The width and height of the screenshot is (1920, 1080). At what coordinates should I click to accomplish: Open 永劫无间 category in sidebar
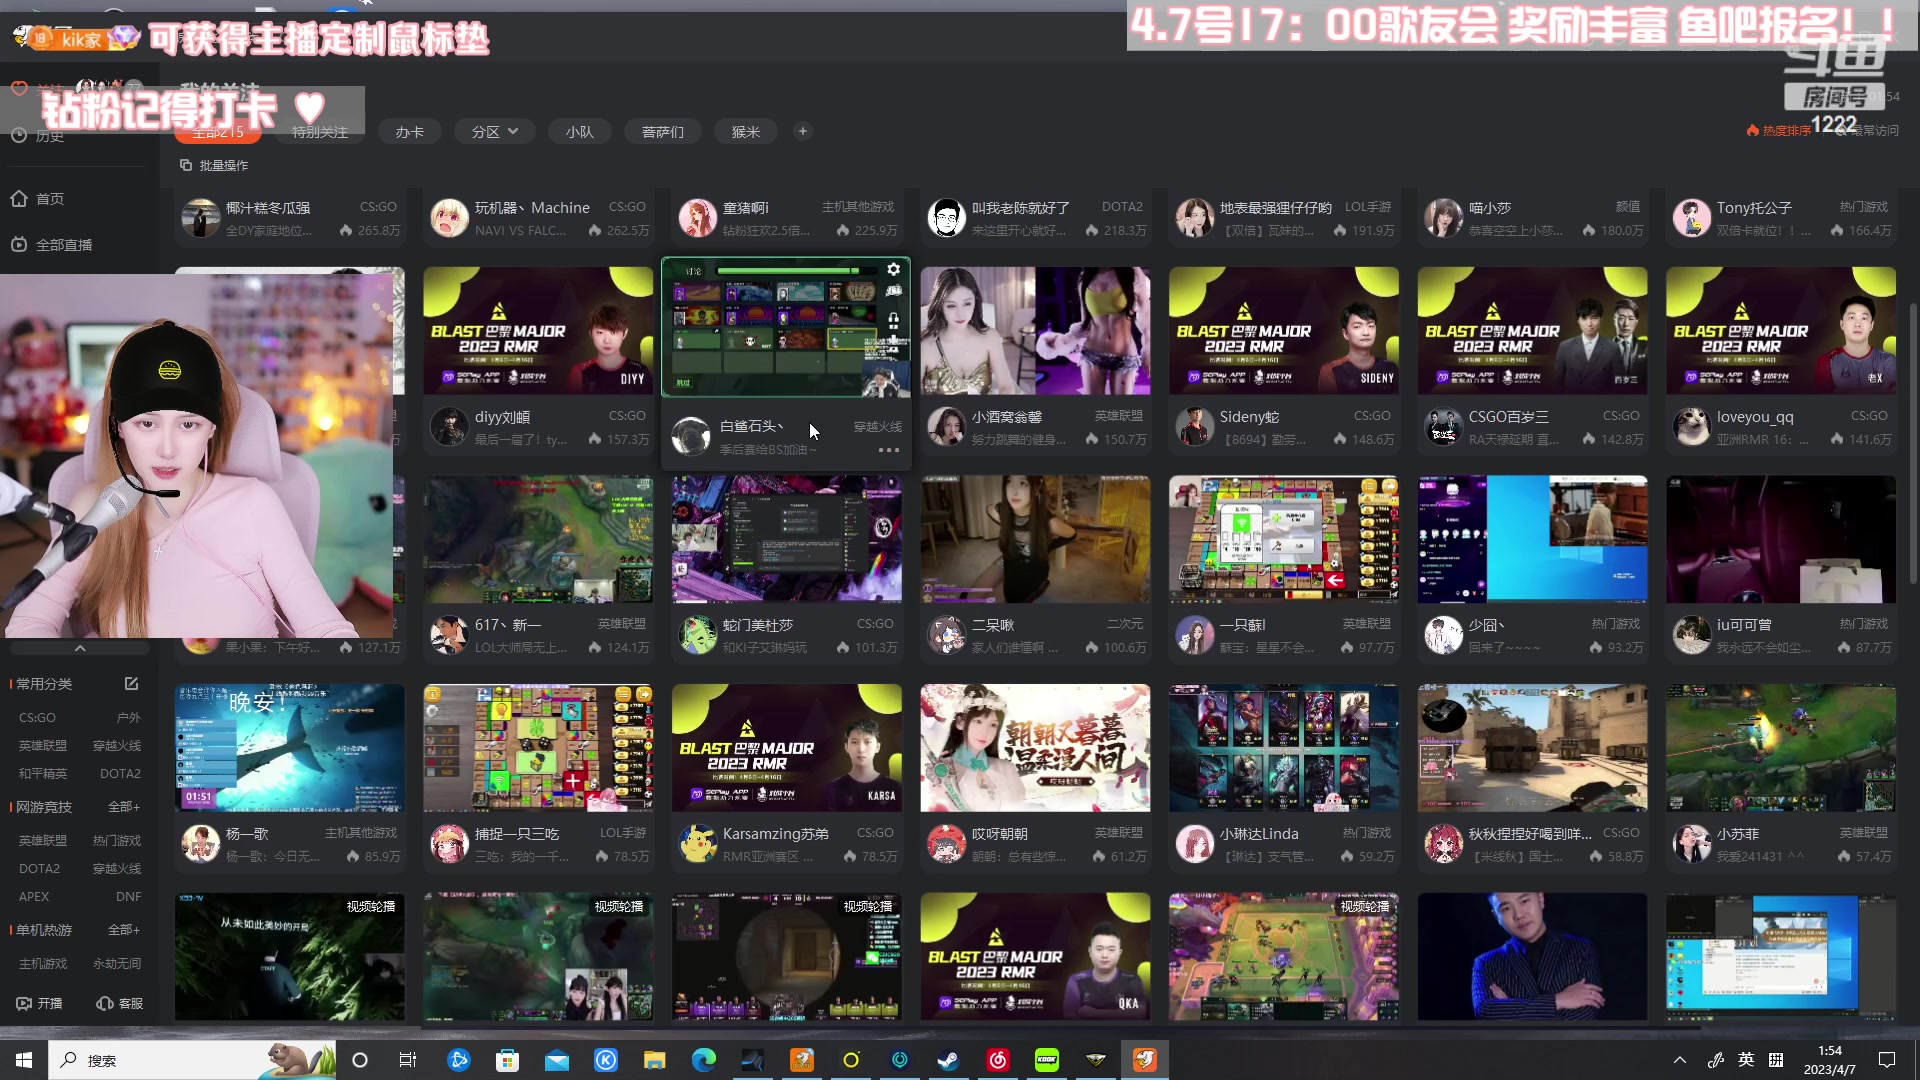click(x=117, y=964)
